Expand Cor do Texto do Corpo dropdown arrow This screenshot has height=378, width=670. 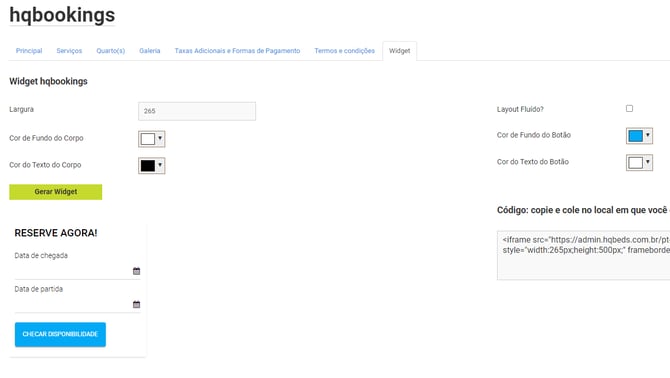[160, 165]
